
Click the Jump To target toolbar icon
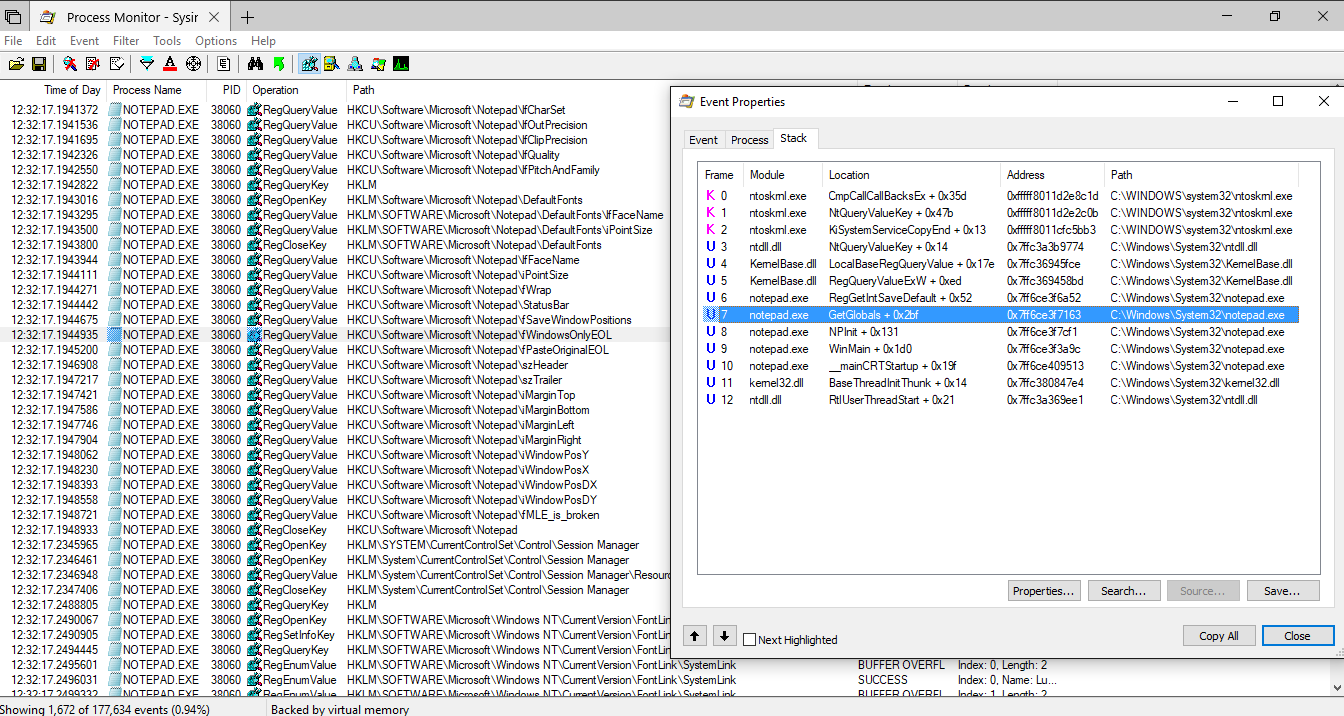pos(193,63)
